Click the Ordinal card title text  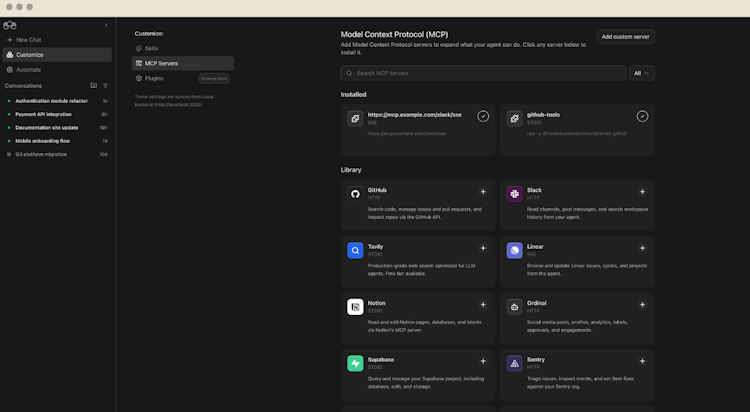[x=537, y=303]
